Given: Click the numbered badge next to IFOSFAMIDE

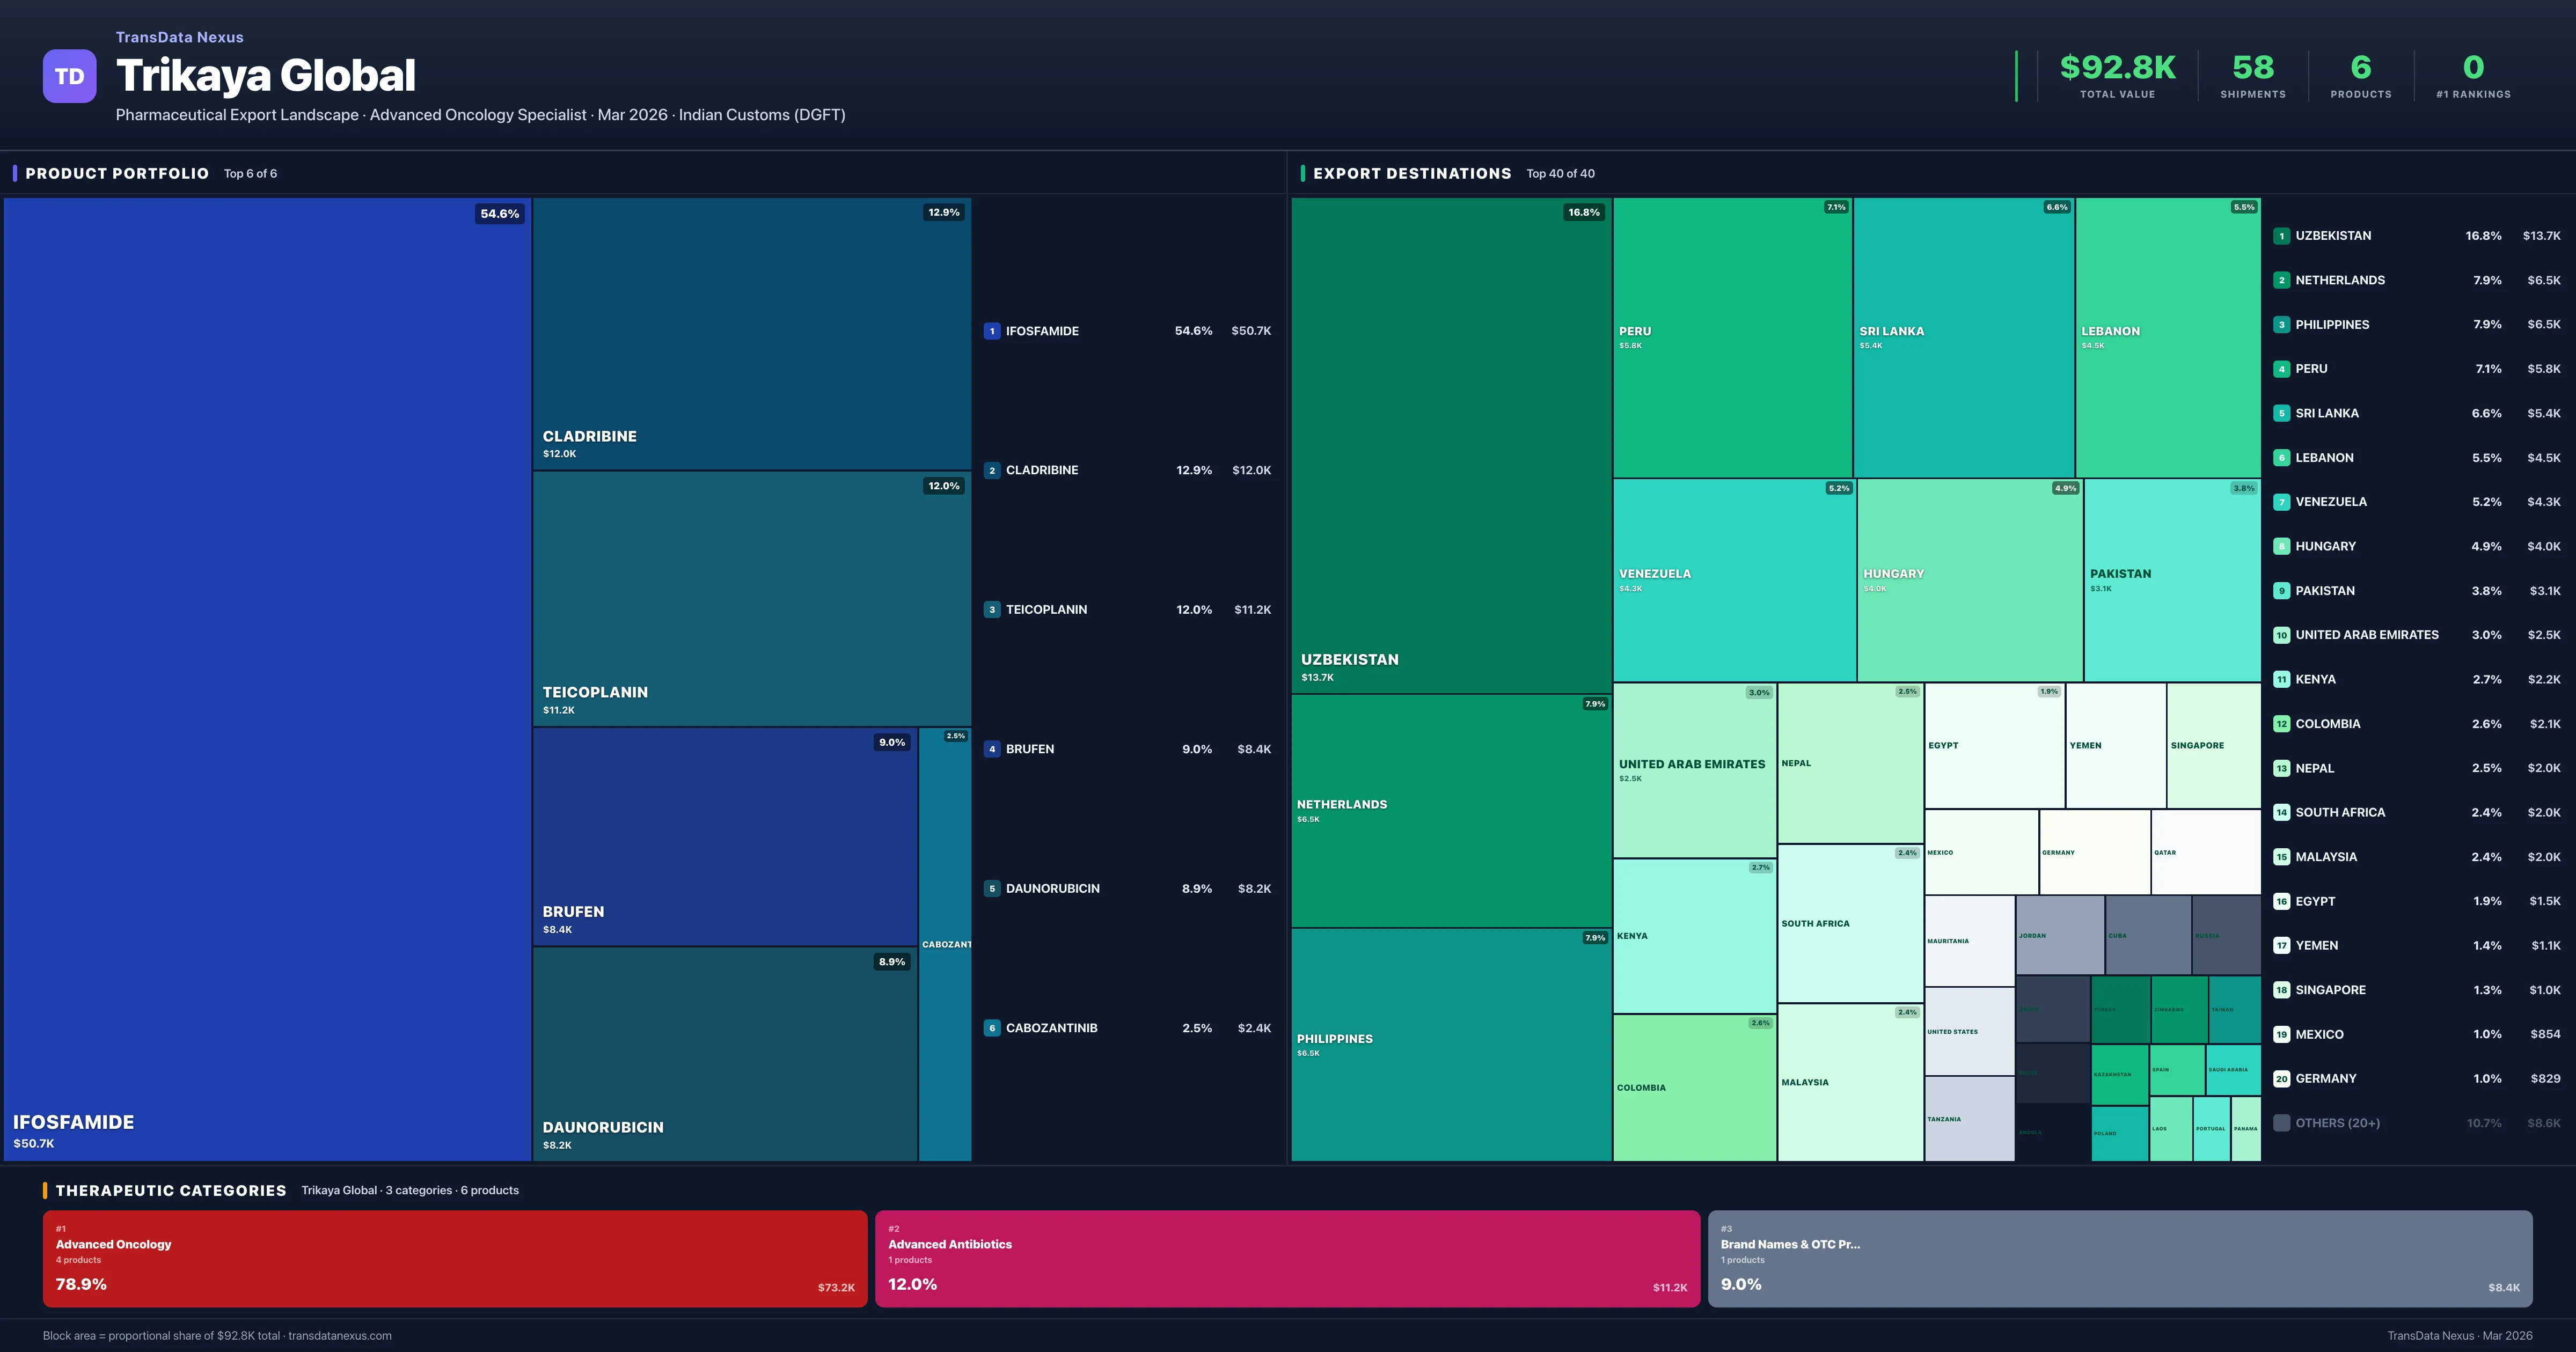Looking at the screenshot, I should click(x=991, y=330).
